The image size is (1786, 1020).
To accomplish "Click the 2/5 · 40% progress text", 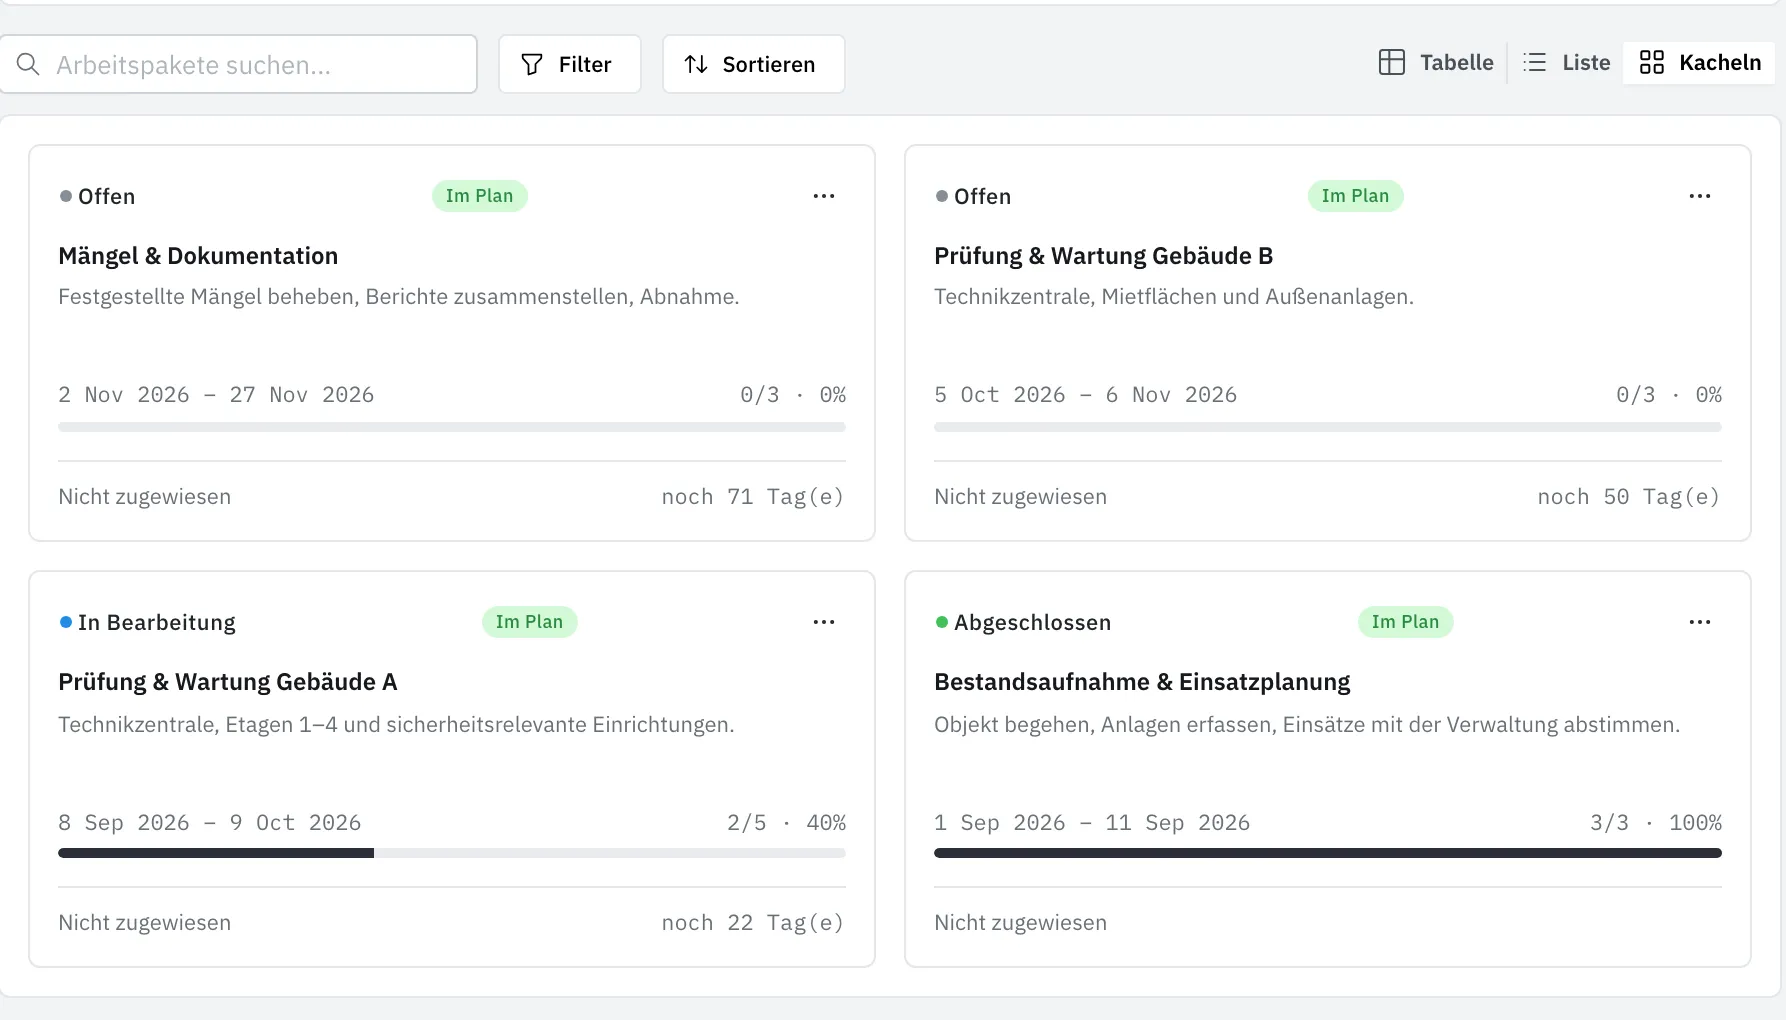I will click(786, 823).
